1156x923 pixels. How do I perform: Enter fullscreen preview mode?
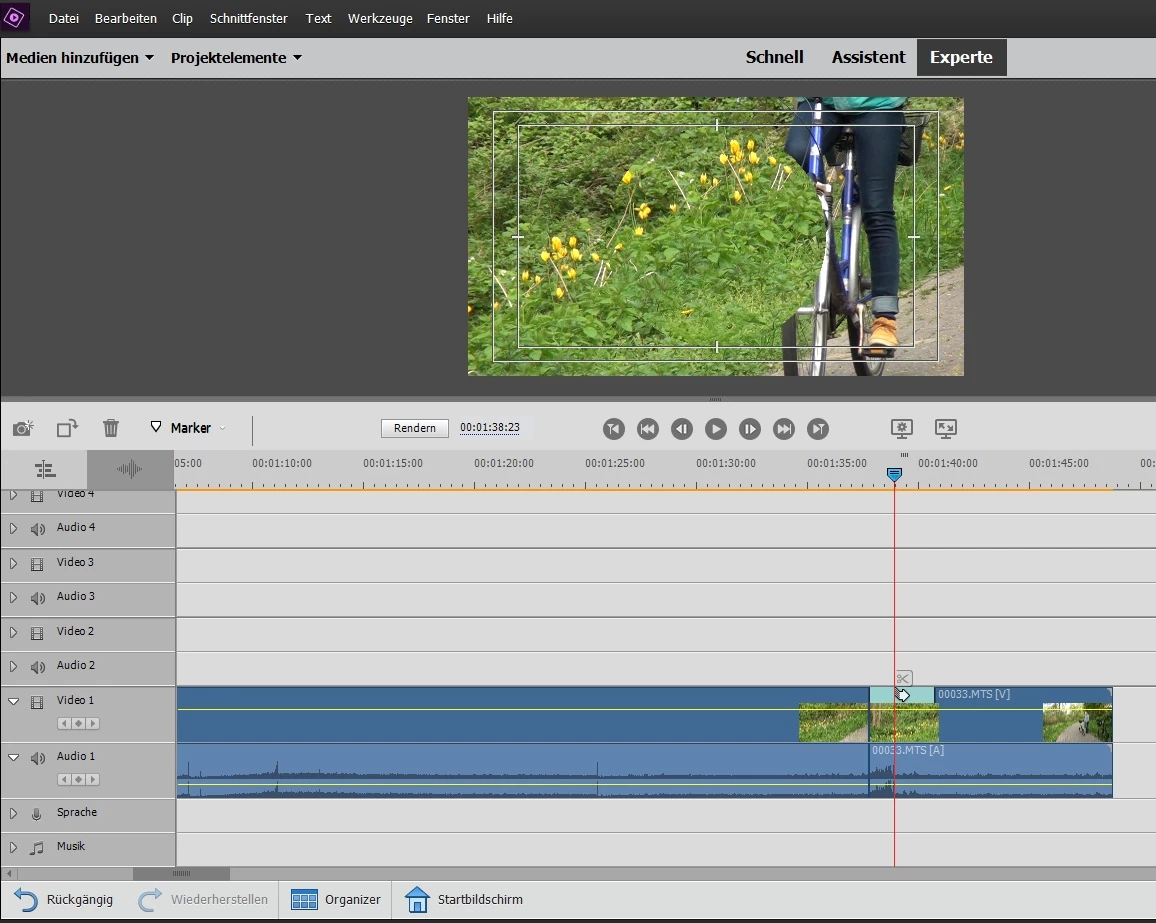(x=945, y=428)
